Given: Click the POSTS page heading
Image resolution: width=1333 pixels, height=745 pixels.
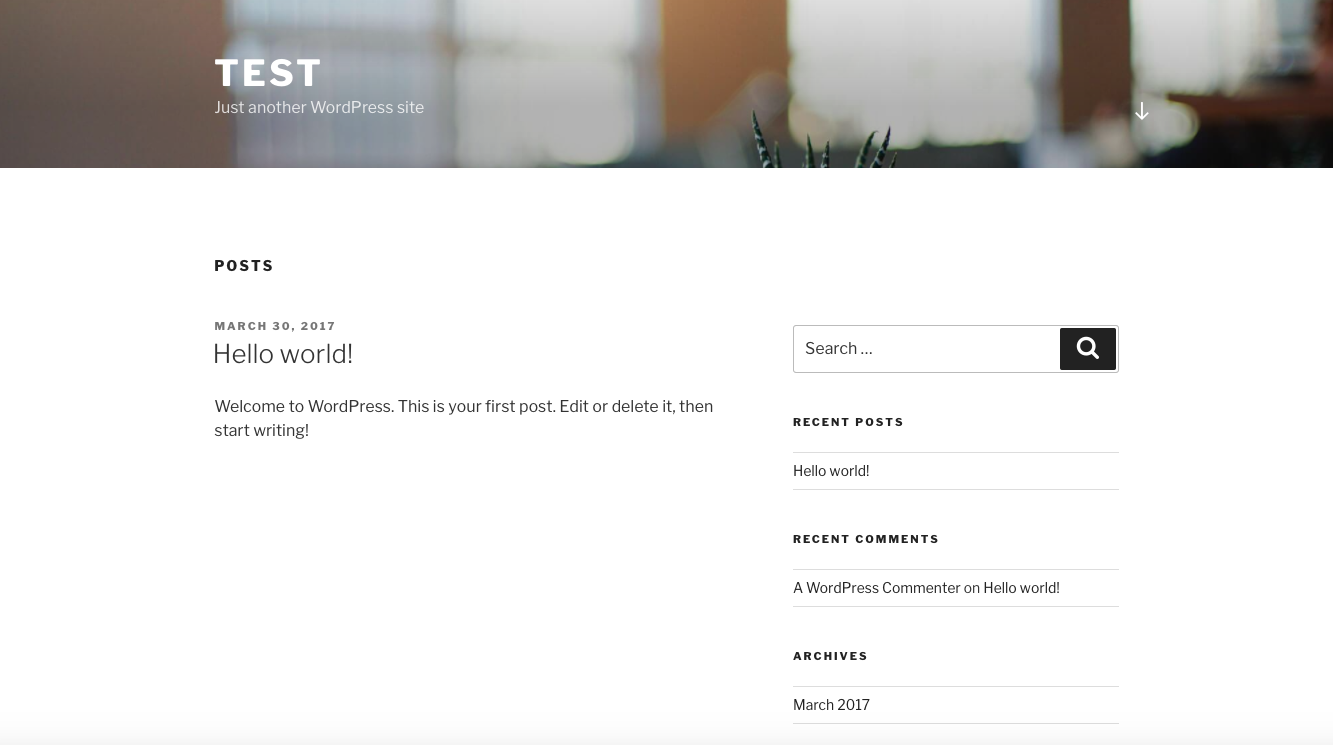Looking at the screenshot, I should [x=244, y=266].
